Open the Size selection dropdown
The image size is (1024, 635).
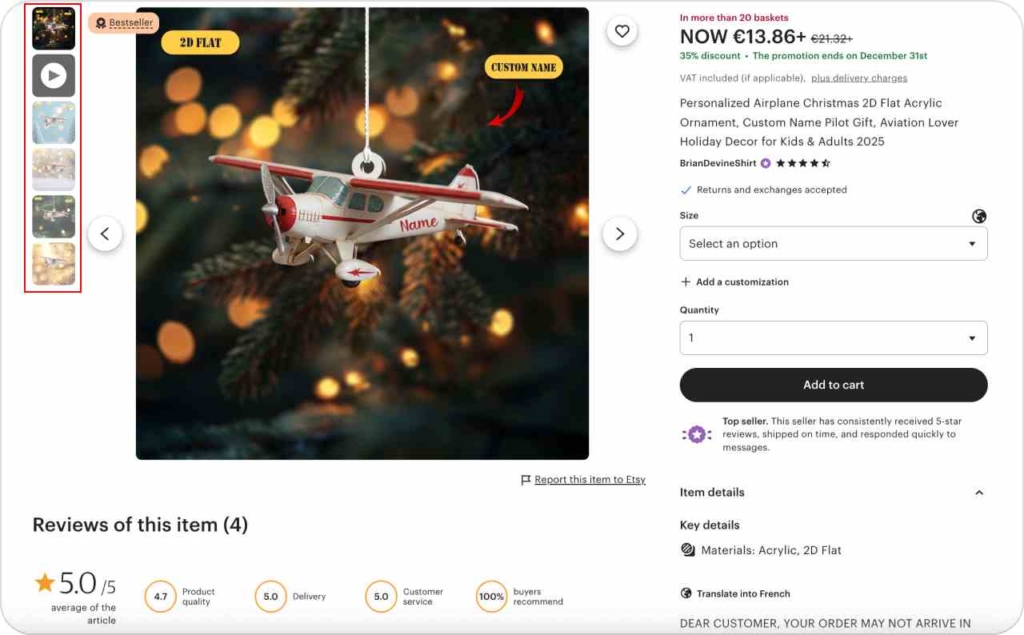point(832,243)
